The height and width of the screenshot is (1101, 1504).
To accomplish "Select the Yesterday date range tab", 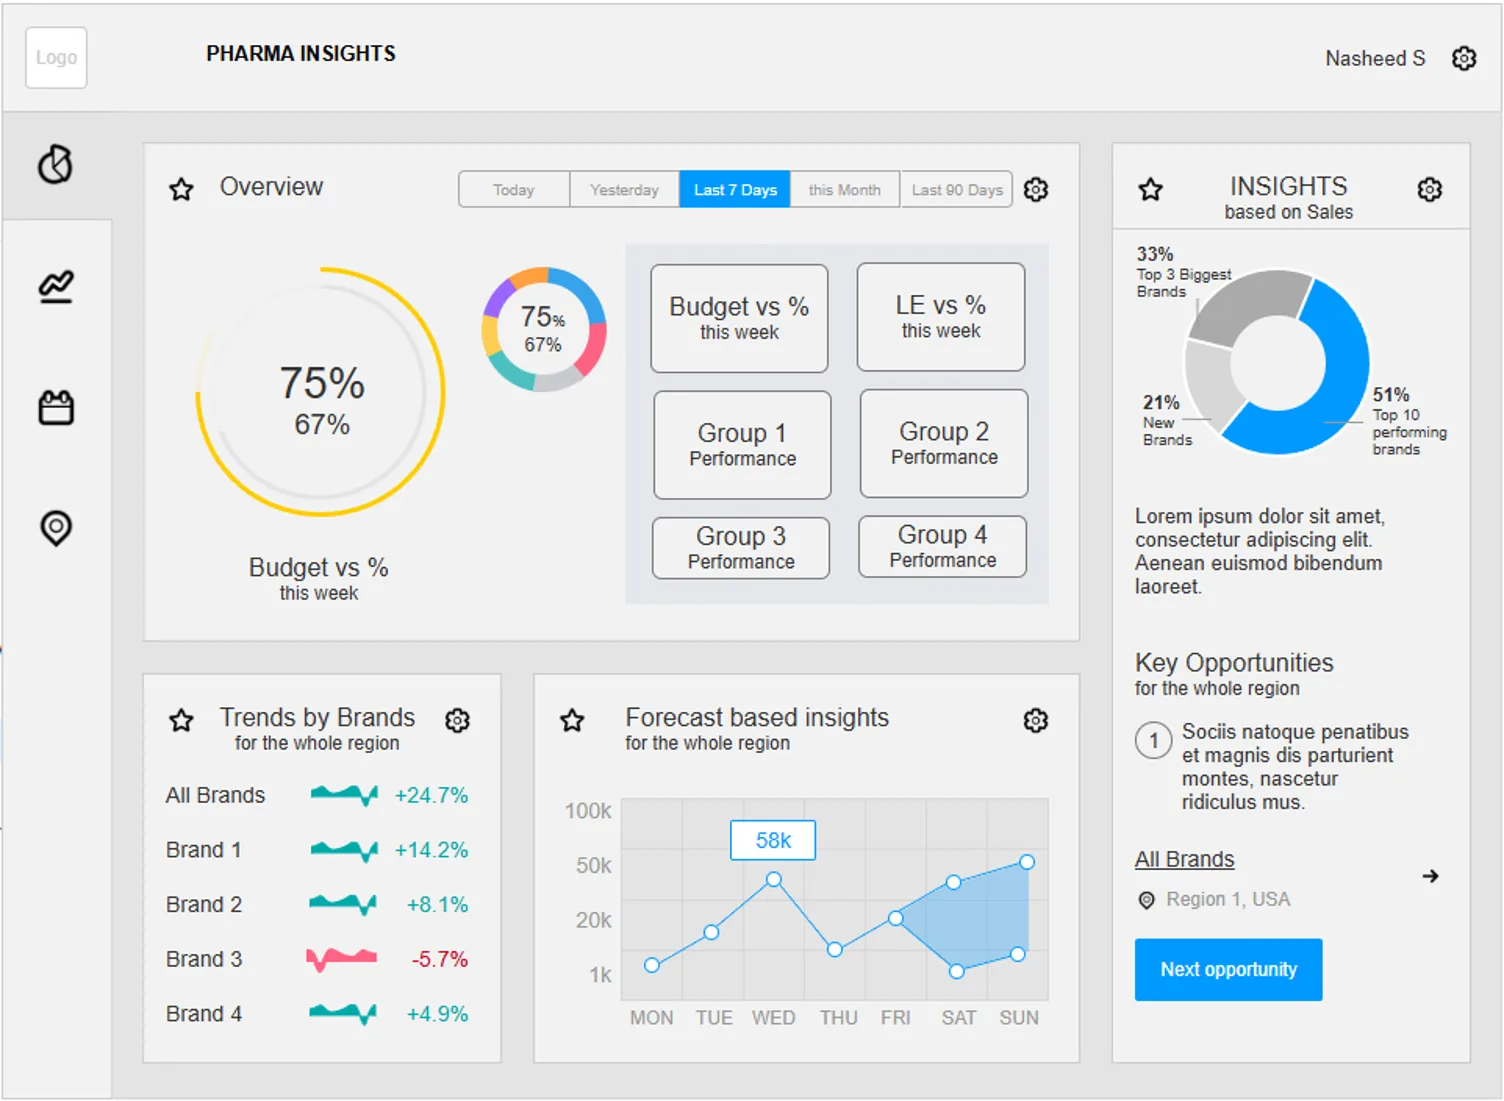I will coord(624,189).
